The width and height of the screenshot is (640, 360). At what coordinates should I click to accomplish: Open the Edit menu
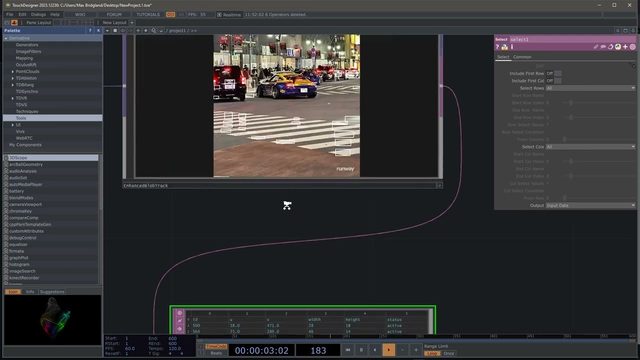22,14
